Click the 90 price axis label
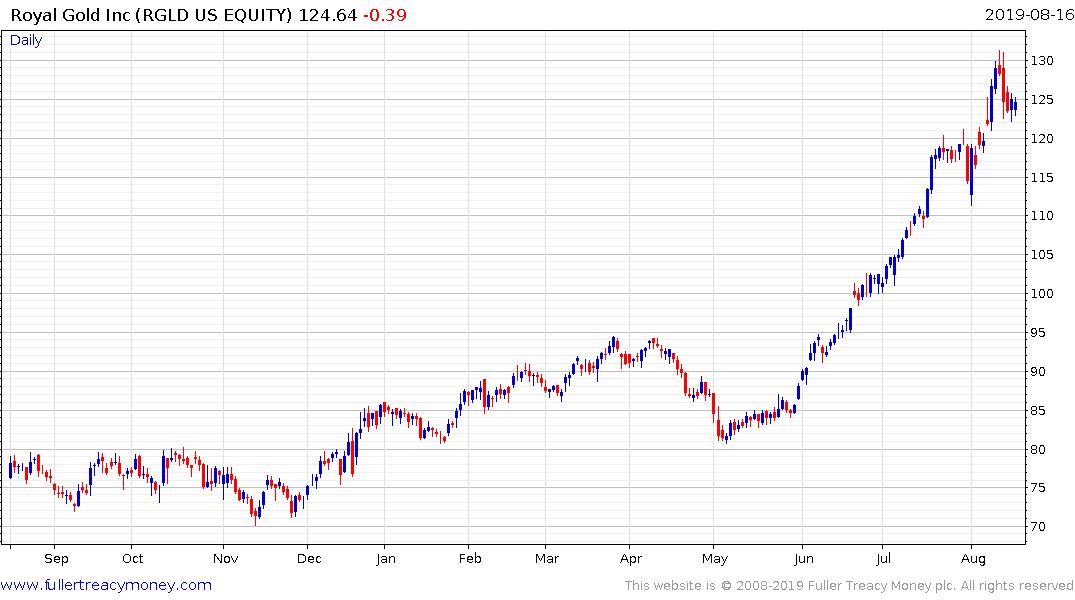 pos(1039,372)
